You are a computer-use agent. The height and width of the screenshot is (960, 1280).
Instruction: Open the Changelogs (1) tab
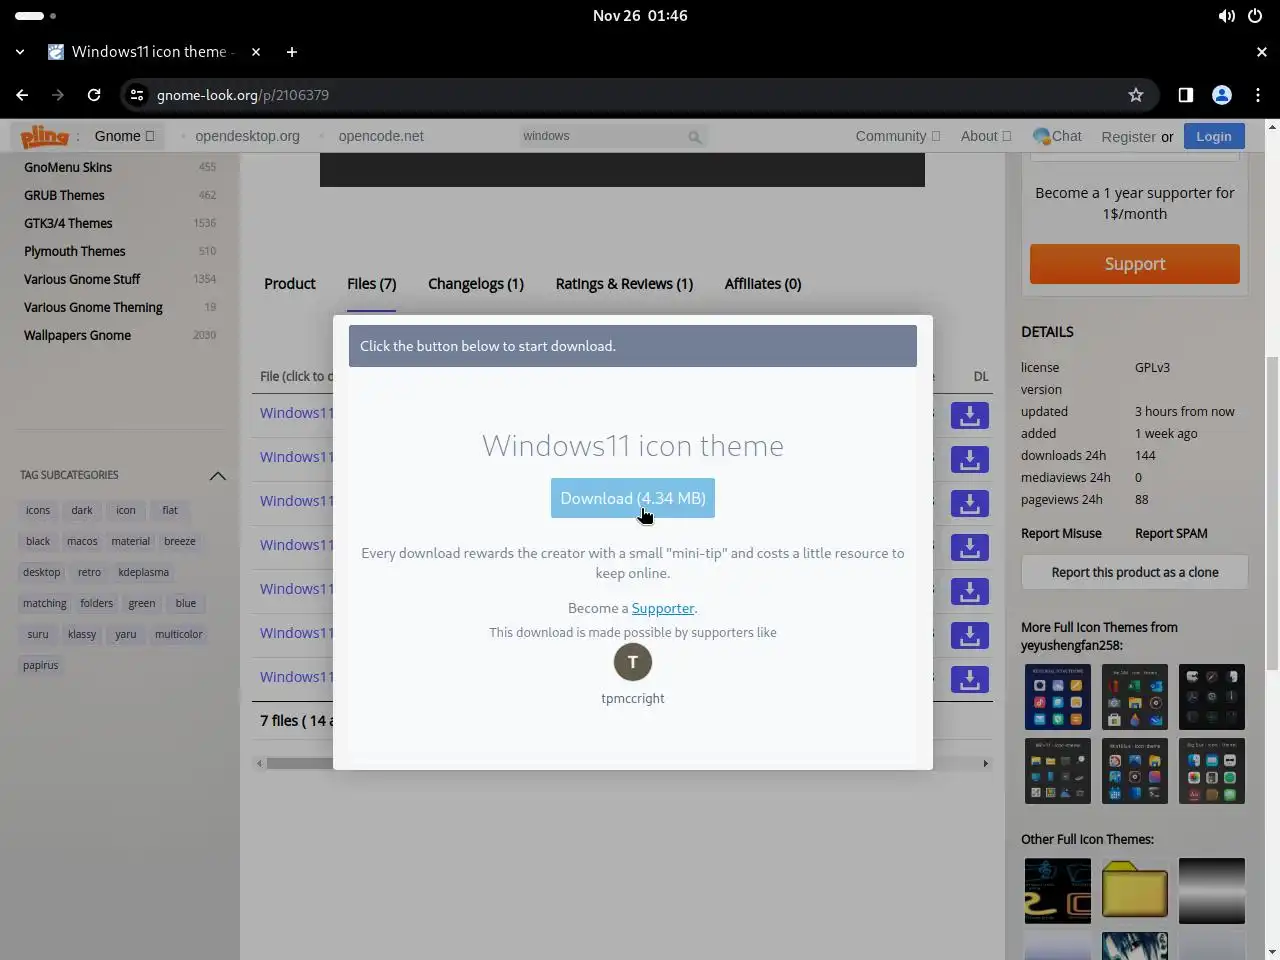(x=476, y=284)
